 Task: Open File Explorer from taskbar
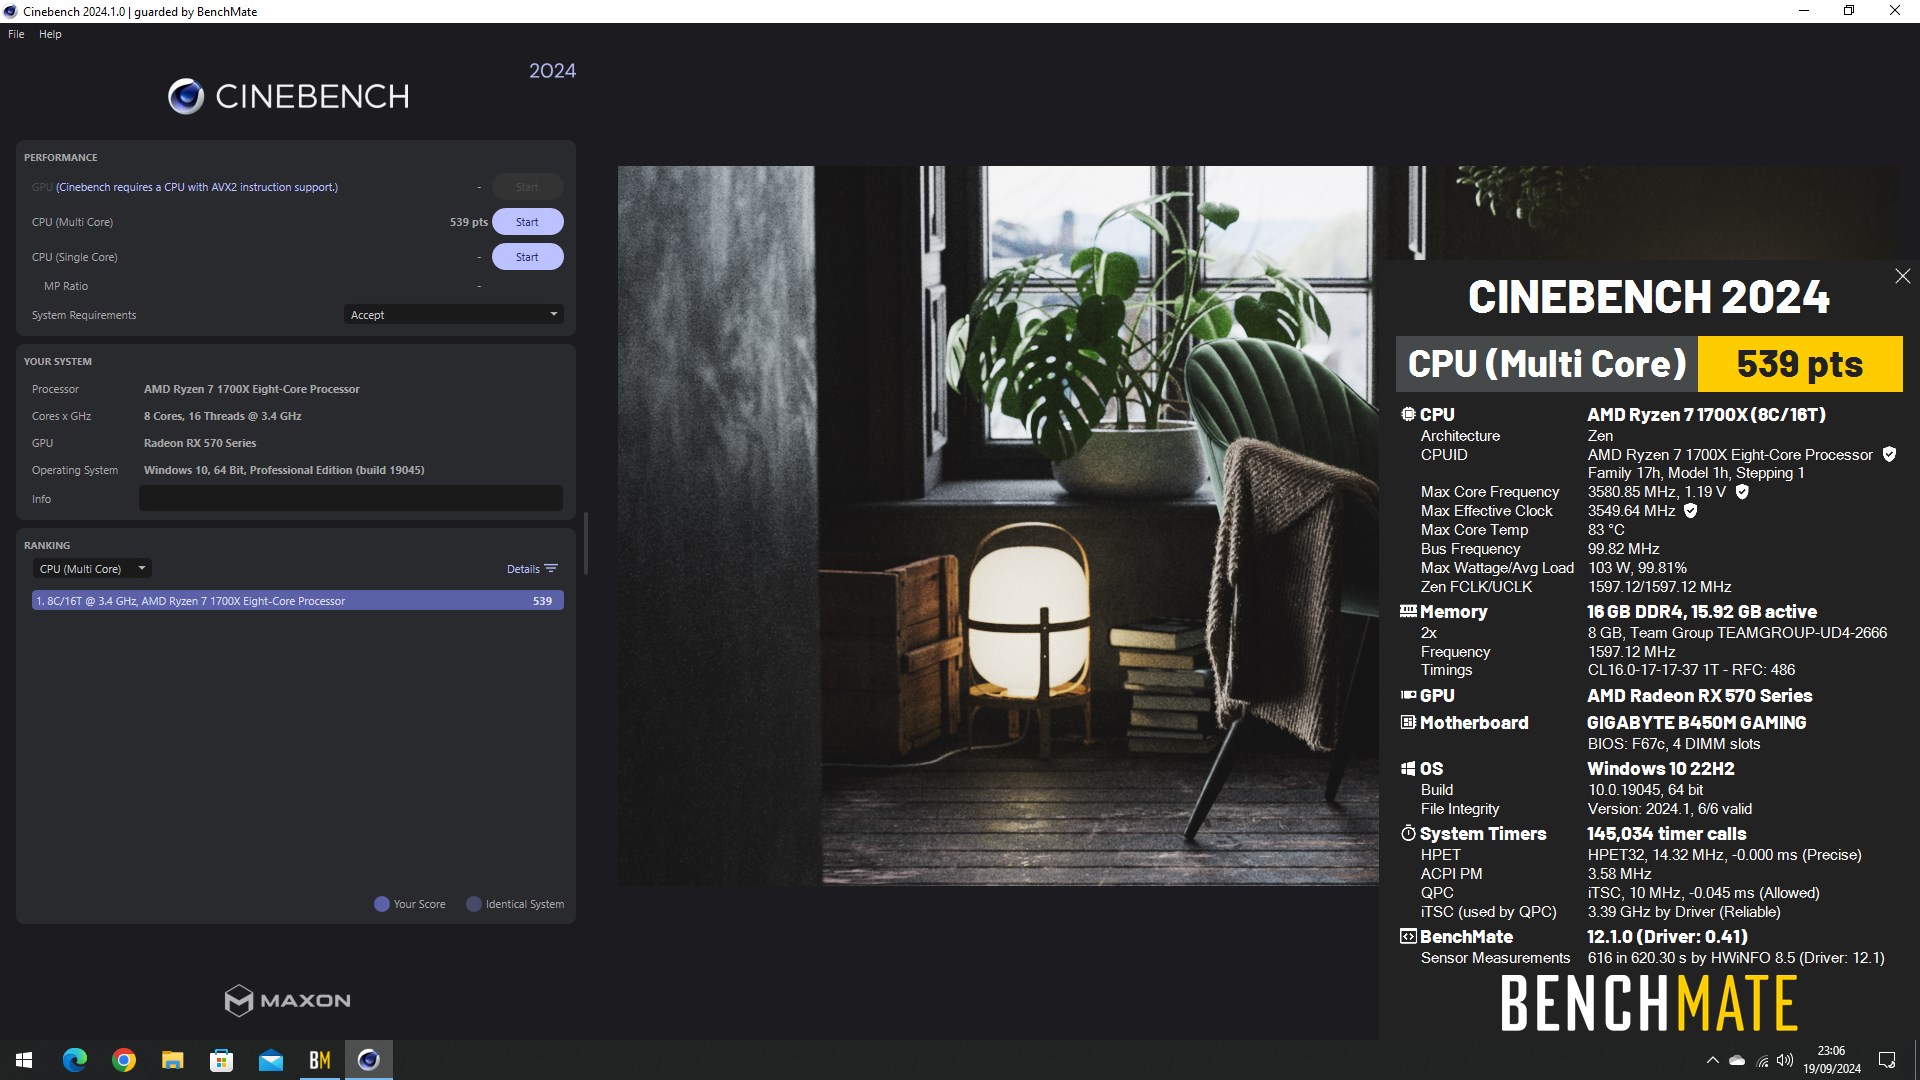point(173,1060)
